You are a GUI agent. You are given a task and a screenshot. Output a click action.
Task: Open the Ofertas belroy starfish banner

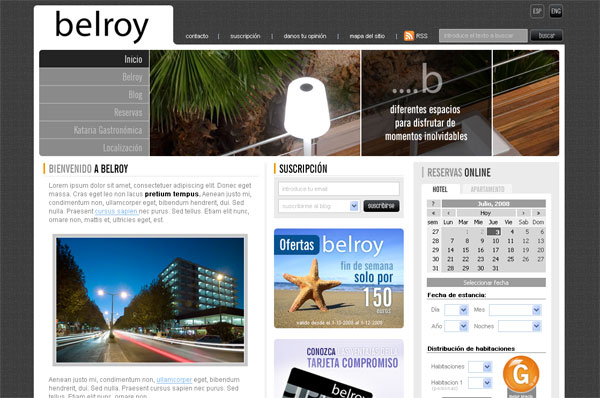pos(339,278)
